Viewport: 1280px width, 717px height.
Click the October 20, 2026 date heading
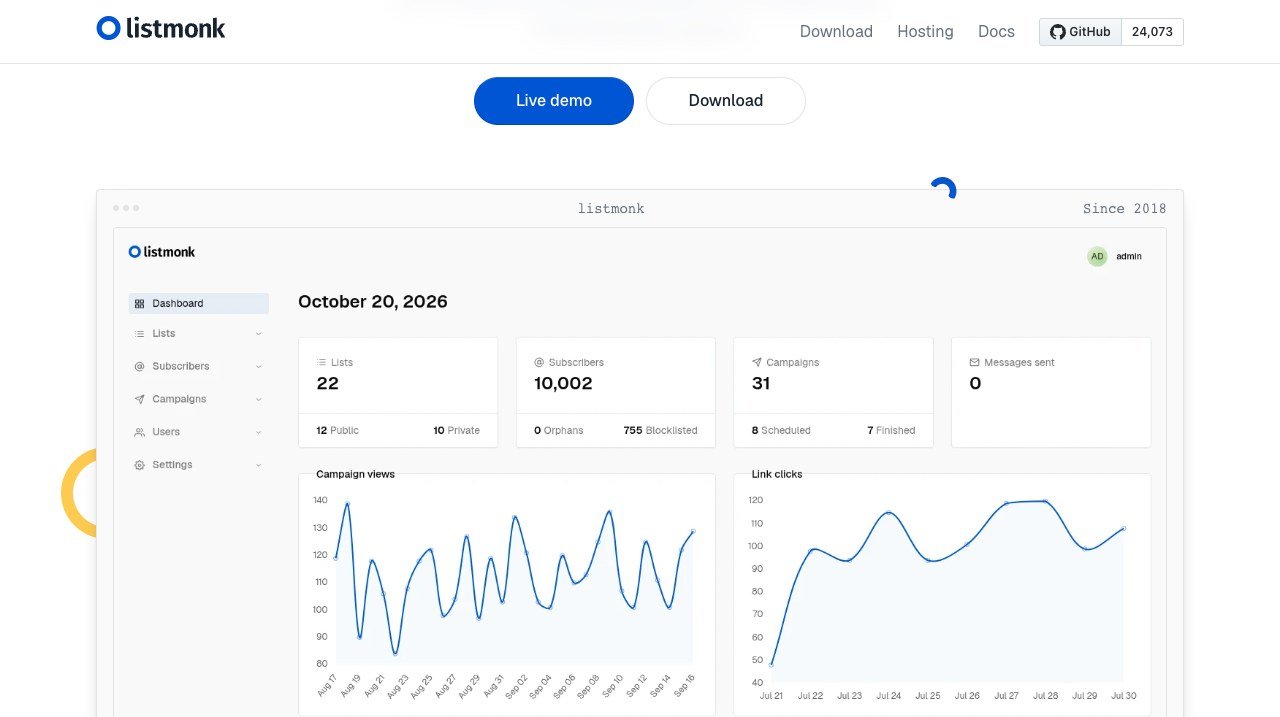click(373, 302)
